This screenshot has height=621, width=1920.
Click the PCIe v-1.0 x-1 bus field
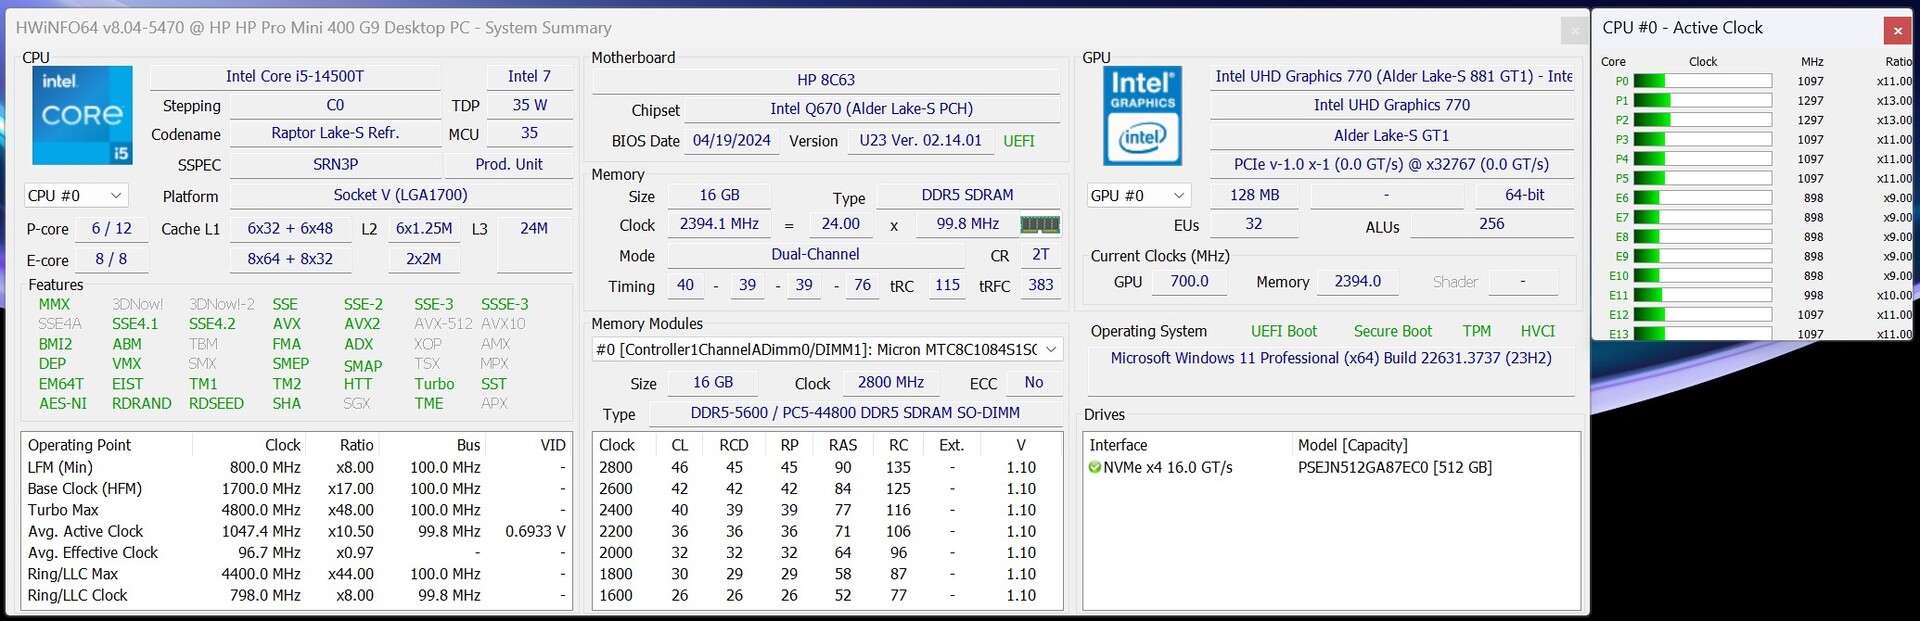pos(1392,164)
